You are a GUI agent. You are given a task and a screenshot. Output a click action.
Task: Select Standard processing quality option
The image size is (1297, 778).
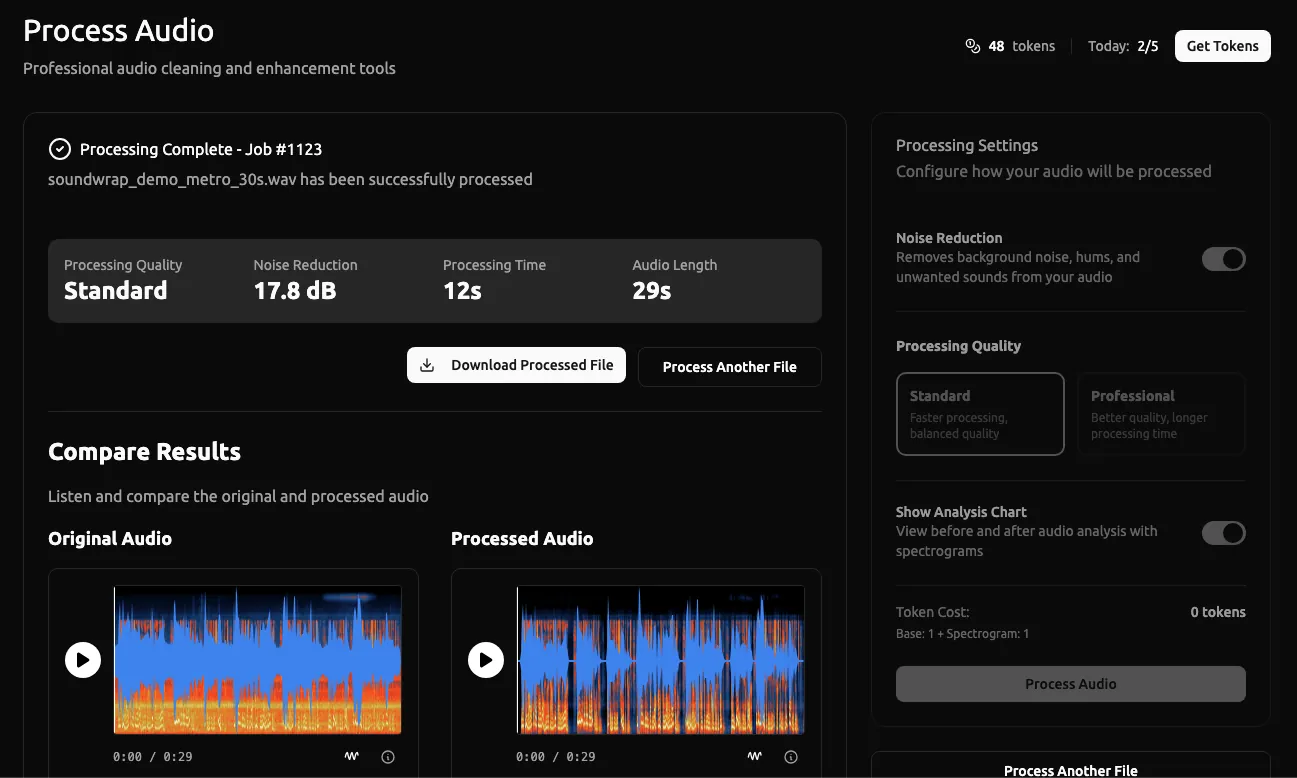pos(980,414)
